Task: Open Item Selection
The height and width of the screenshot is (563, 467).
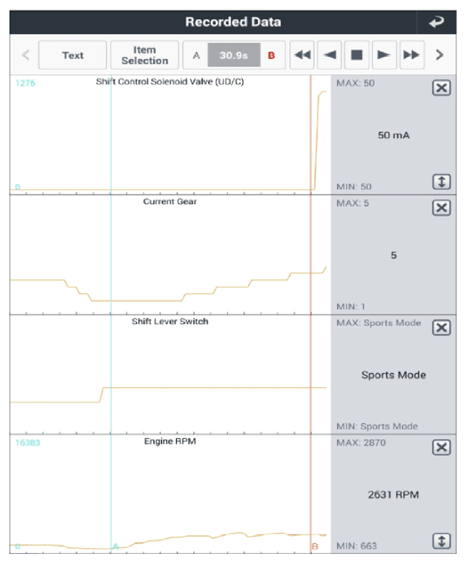Action: pyautogui.click(x=145, y=55)
